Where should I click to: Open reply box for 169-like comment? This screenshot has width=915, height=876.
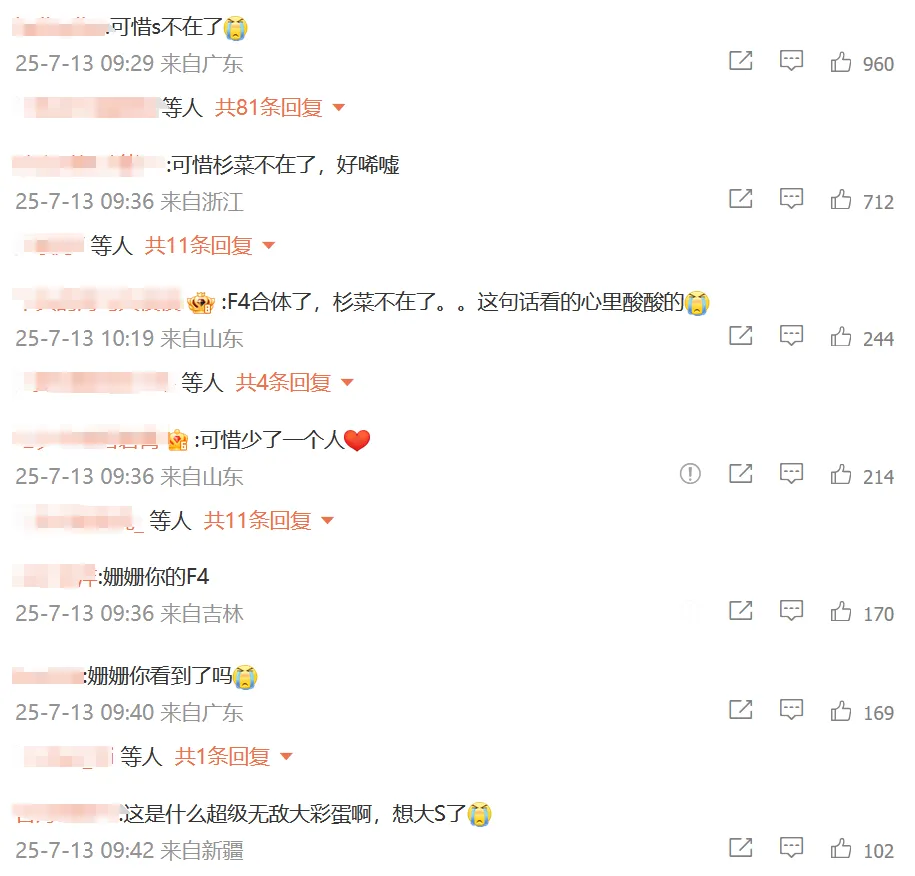(x=791, y=711)
